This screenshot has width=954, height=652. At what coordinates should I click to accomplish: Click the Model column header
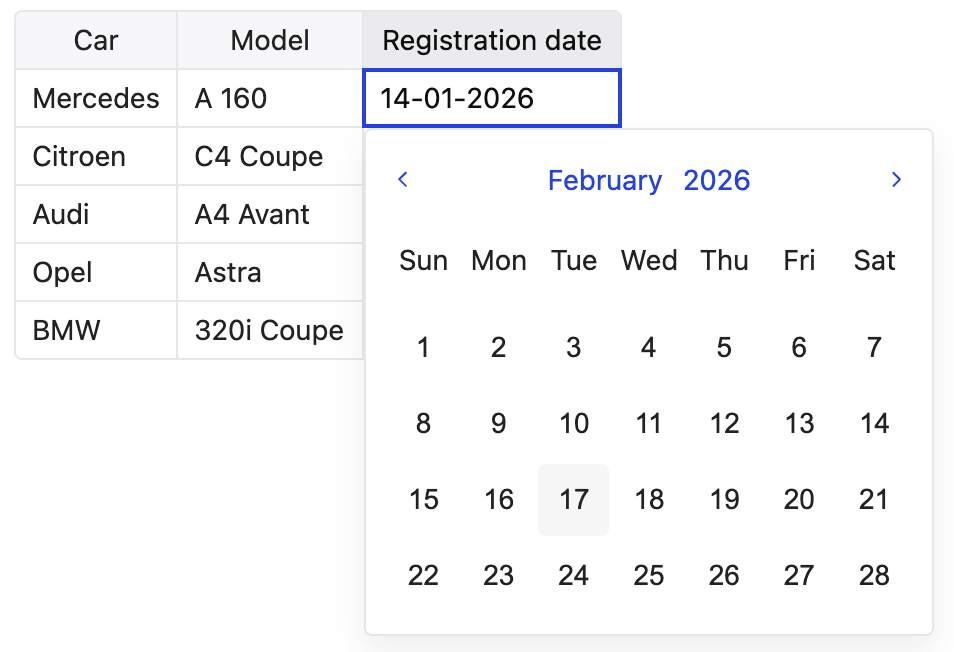coord(270,41)
